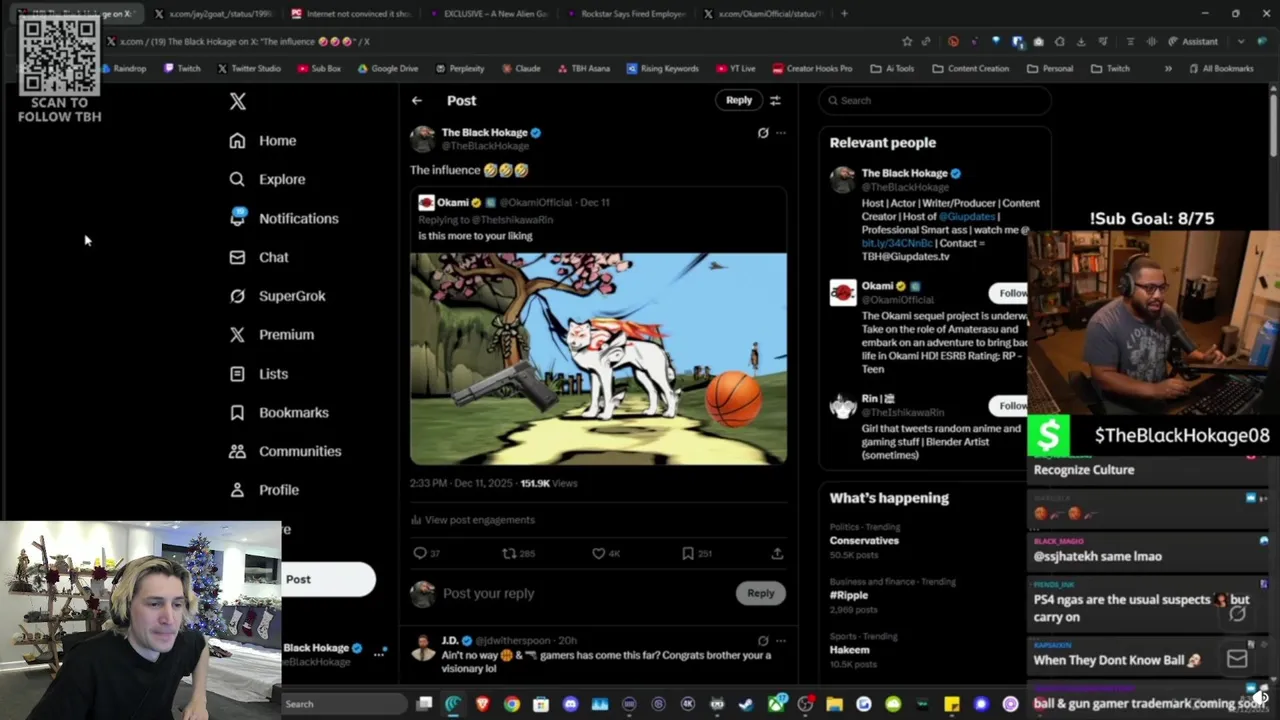Open File Explorer folder from the taskbar
The width and height of the screenshot is (1280, 720).
[835, 704]
